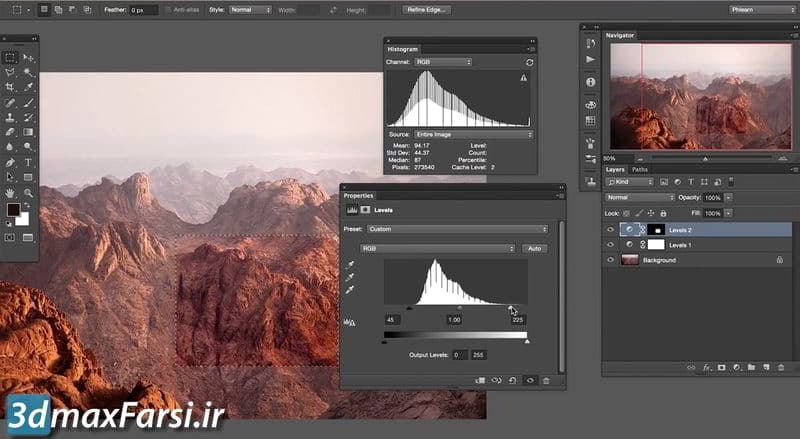Select the Eraser tool
The width and height of the screenshot is (800, 439).
(x=10, y=132)
